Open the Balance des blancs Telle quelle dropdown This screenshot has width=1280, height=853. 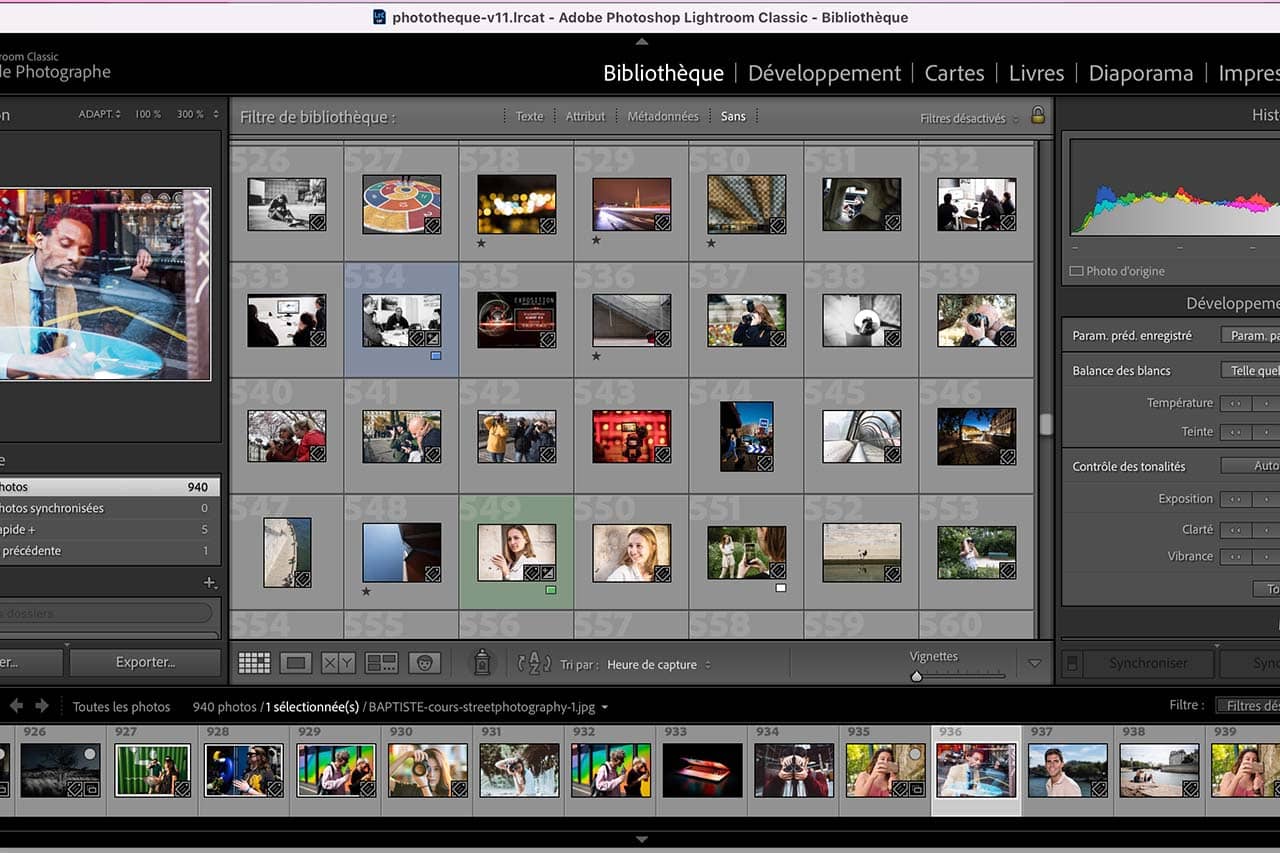click(1250, 371)
